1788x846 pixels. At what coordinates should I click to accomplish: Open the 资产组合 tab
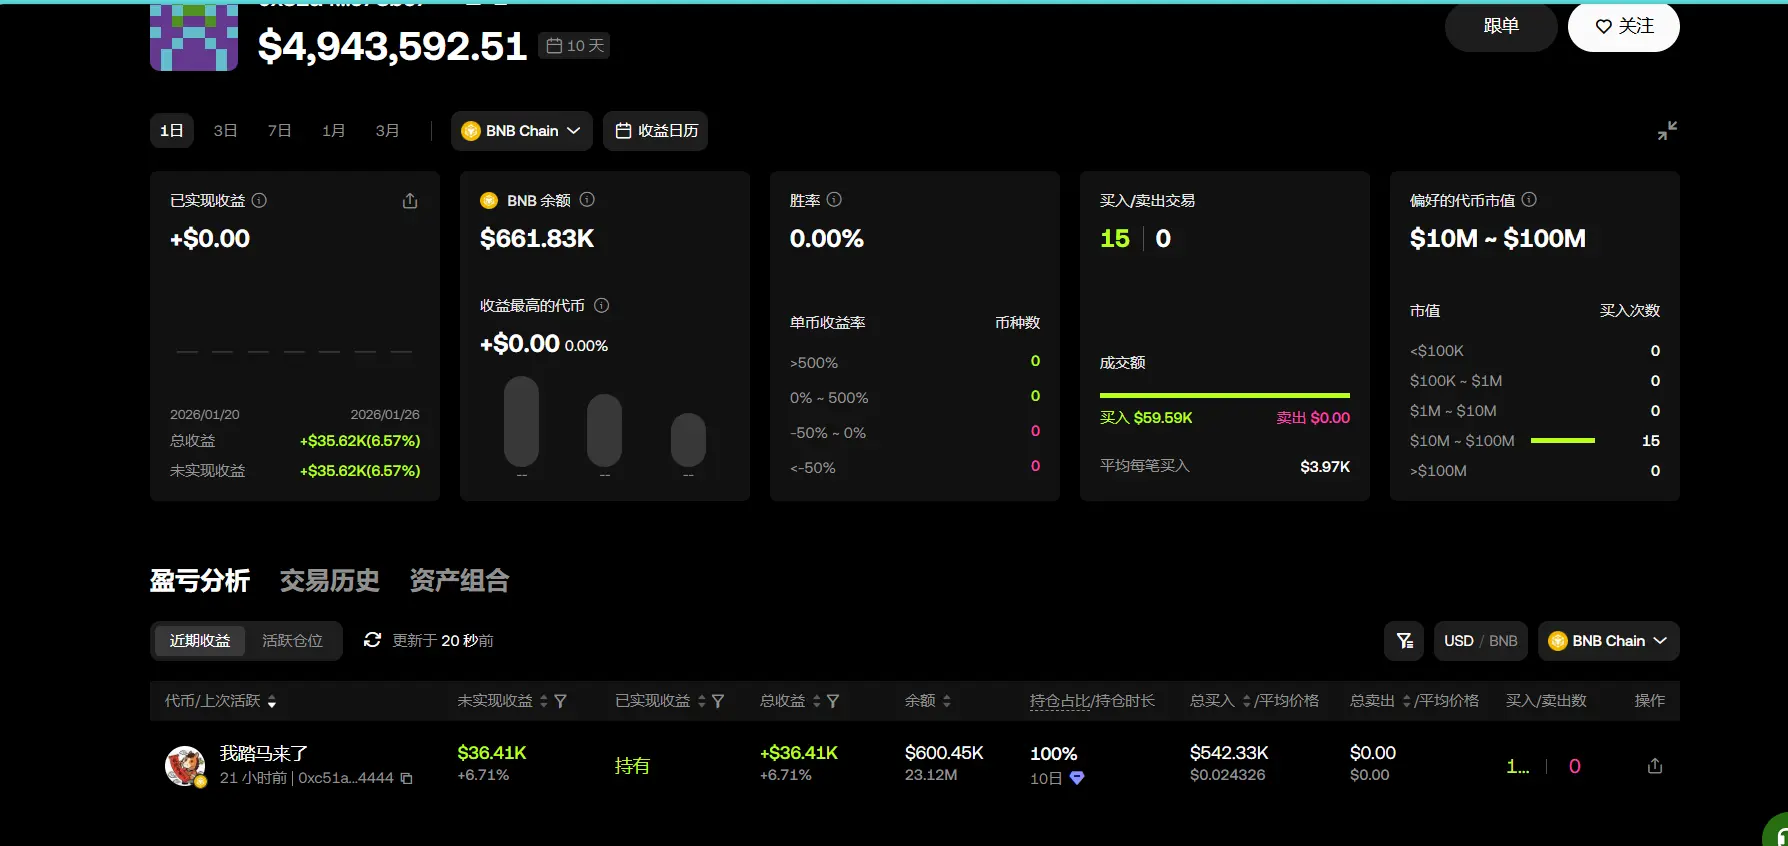(460, 581)
